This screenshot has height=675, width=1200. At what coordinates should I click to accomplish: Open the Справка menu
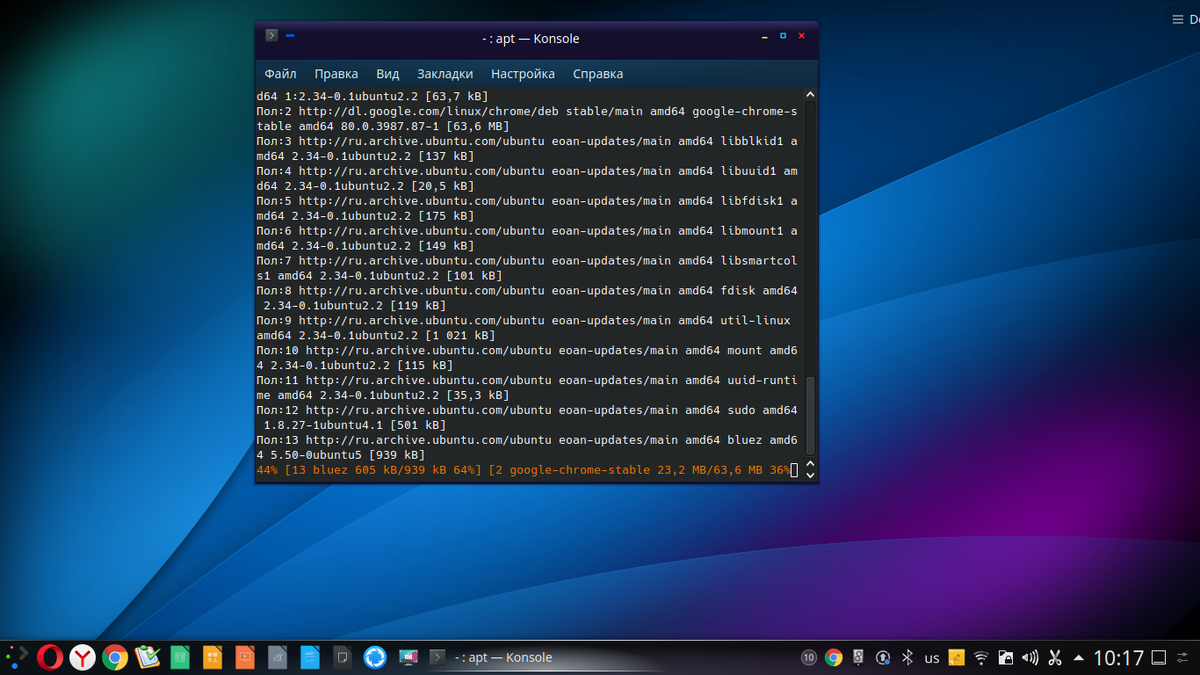coord(598,74)
